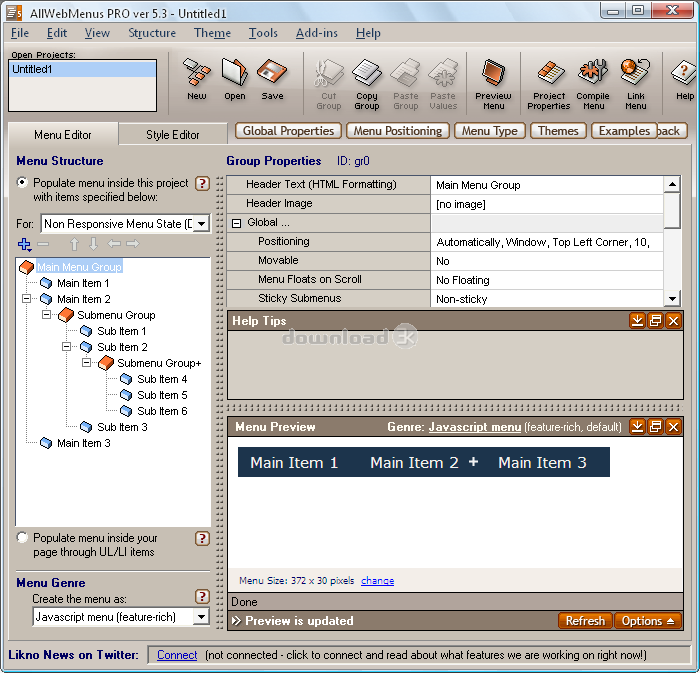700x673 pixels.
Task: Click the Cut Group toolbar icon
Action: click(x=329, y=84)
